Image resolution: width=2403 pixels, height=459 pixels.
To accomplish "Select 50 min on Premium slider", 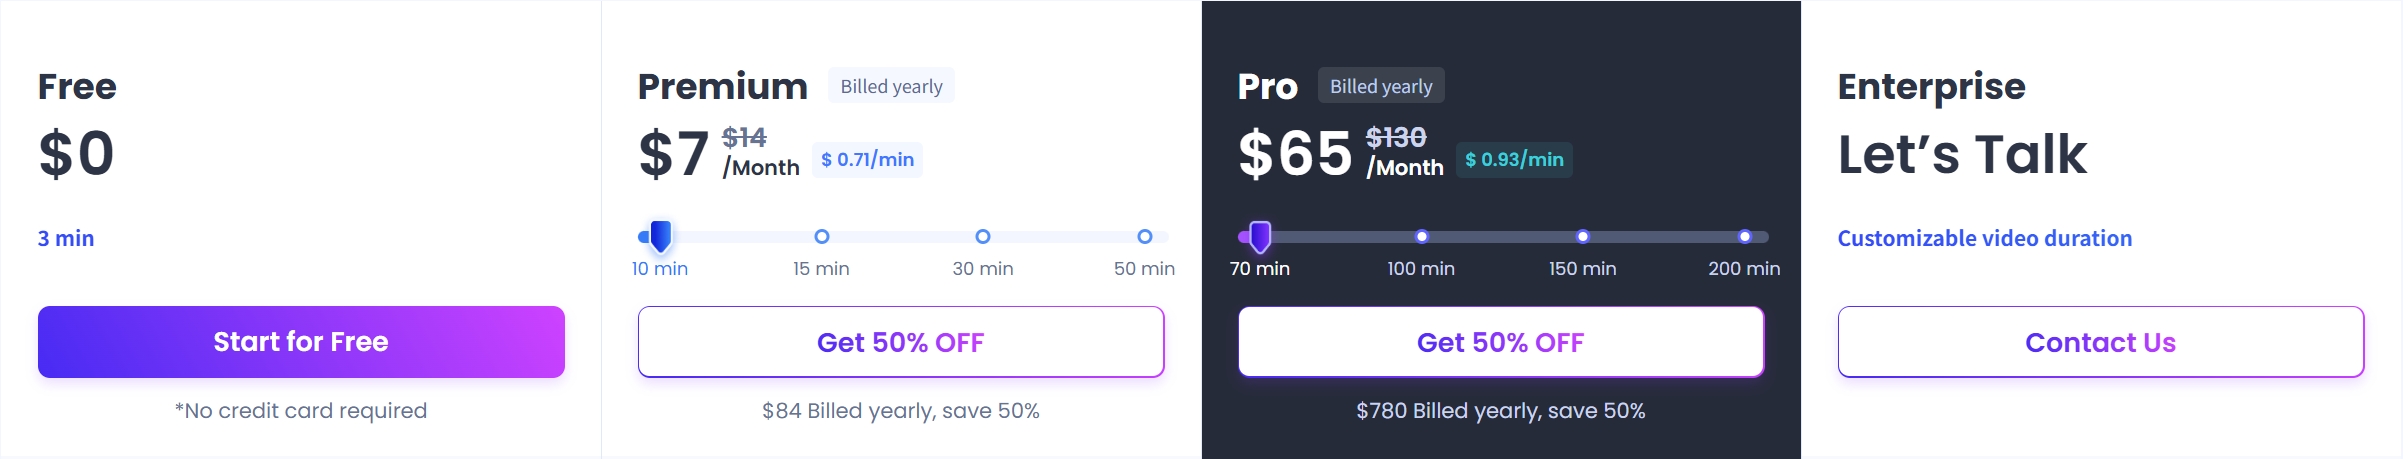I will coord(1145,237).
